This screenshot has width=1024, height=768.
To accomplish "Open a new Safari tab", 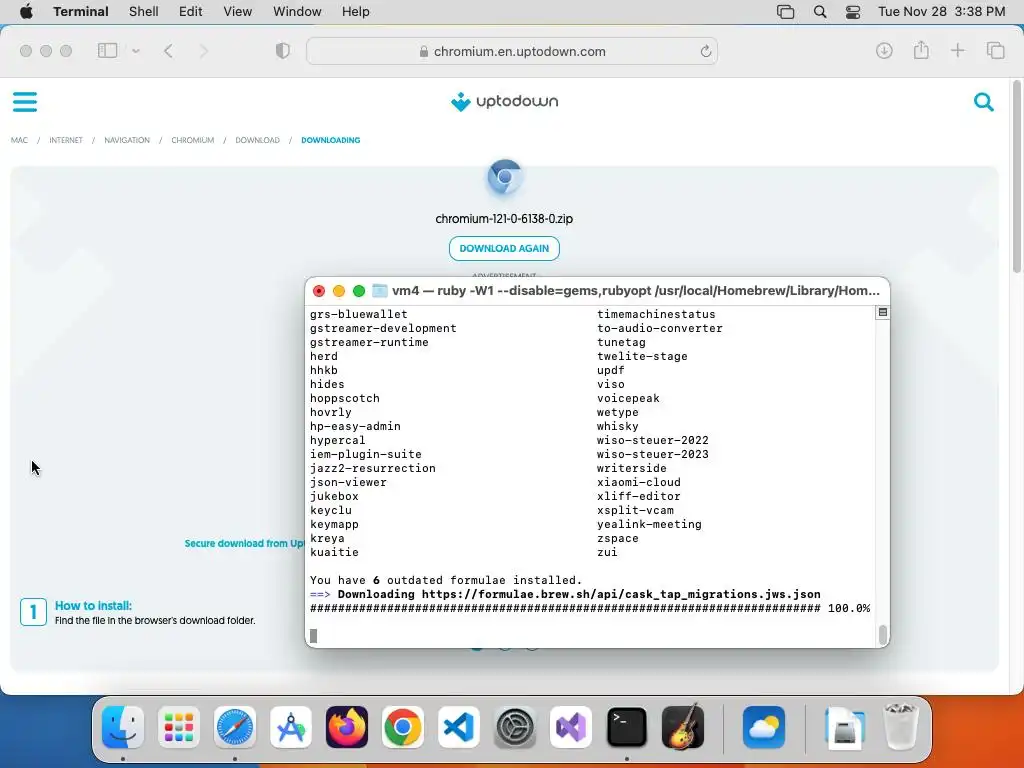I will (x=957, y=50).
